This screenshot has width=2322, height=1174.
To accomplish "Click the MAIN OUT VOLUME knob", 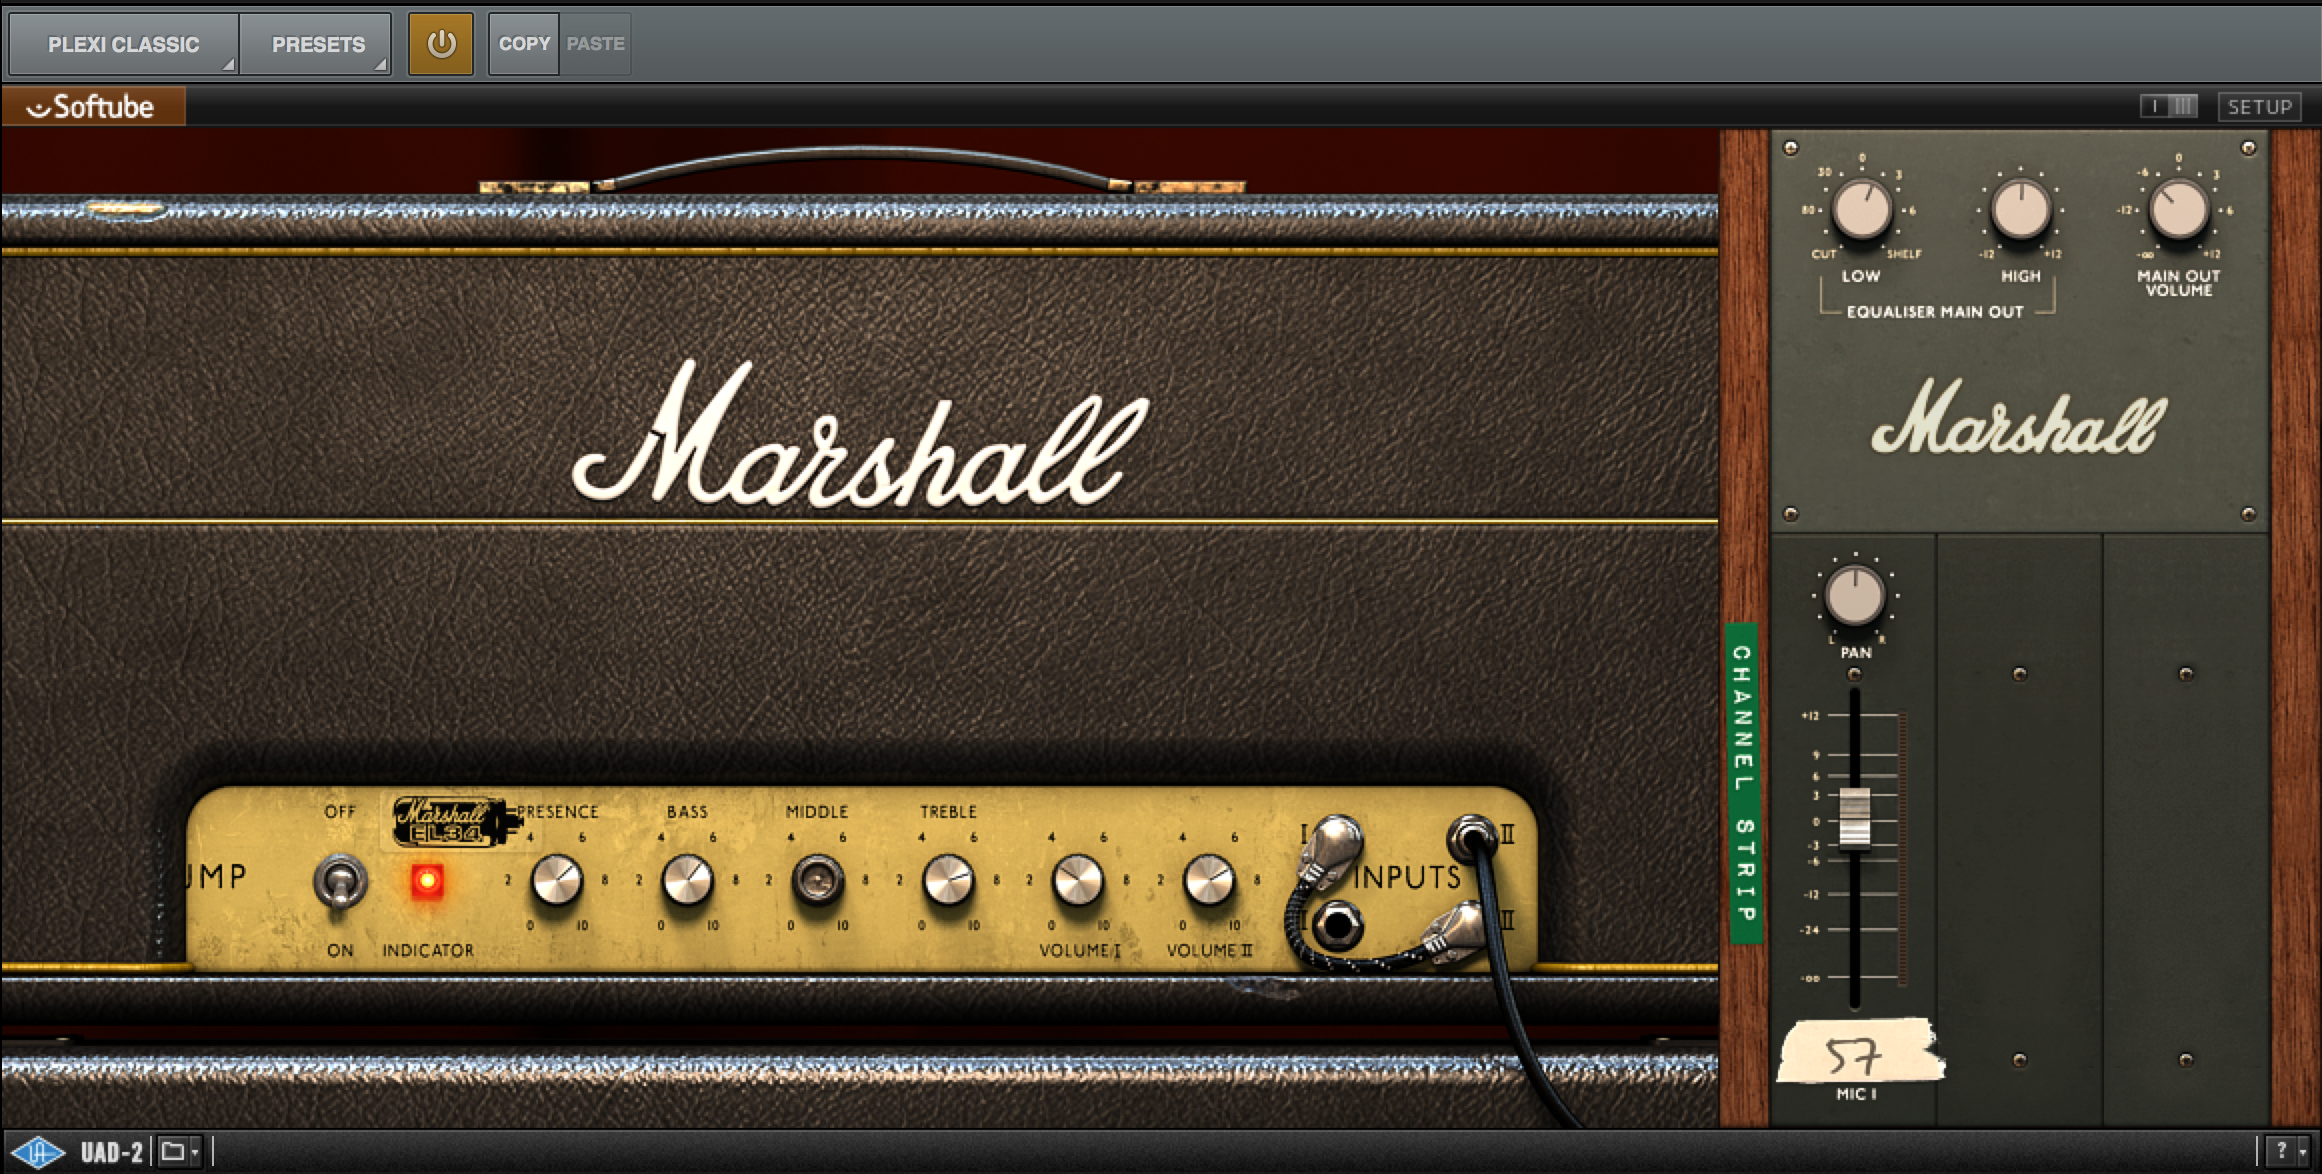I will coord(2178,210).
